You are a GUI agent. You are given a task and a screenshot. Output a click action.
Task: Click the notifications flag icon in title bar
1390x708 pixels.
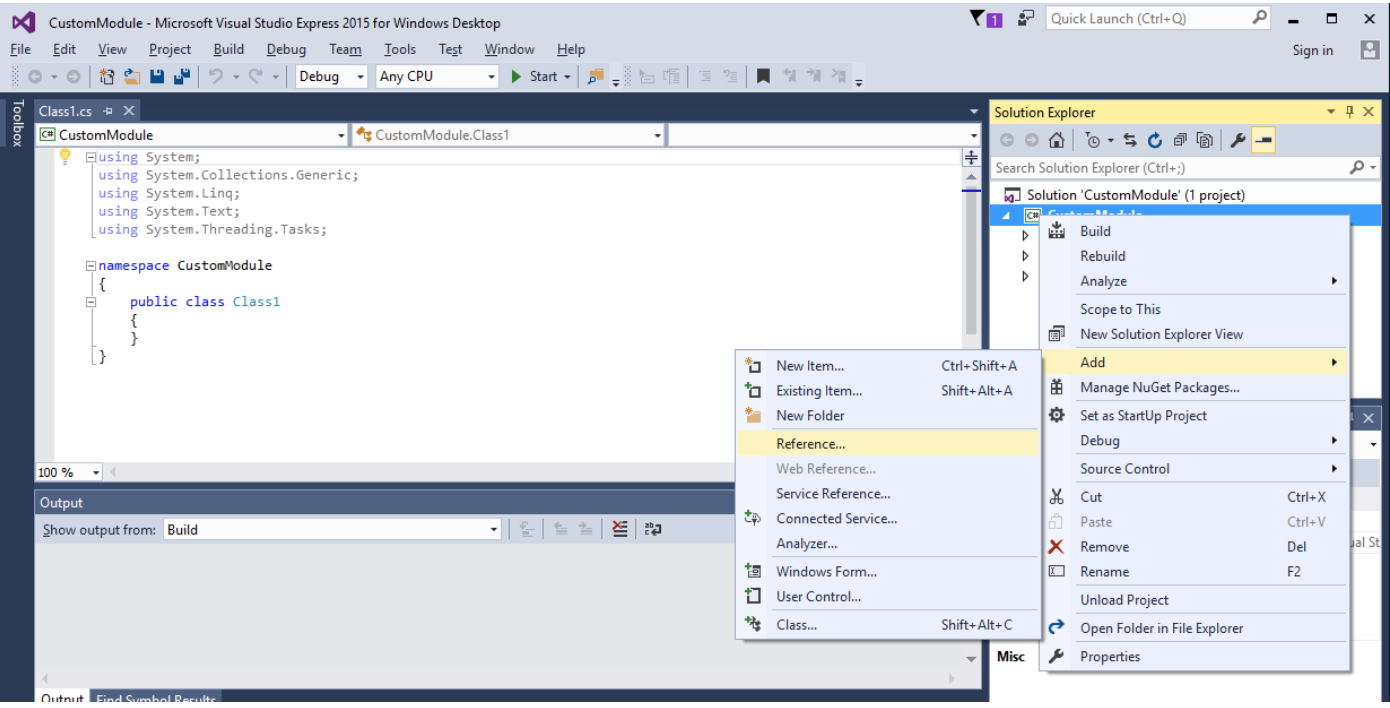(x=987, y=19)
